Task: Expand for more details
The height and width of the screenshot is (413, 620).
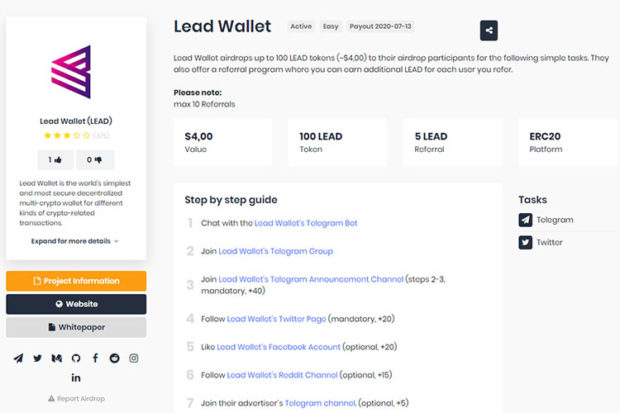Action: 75,241
